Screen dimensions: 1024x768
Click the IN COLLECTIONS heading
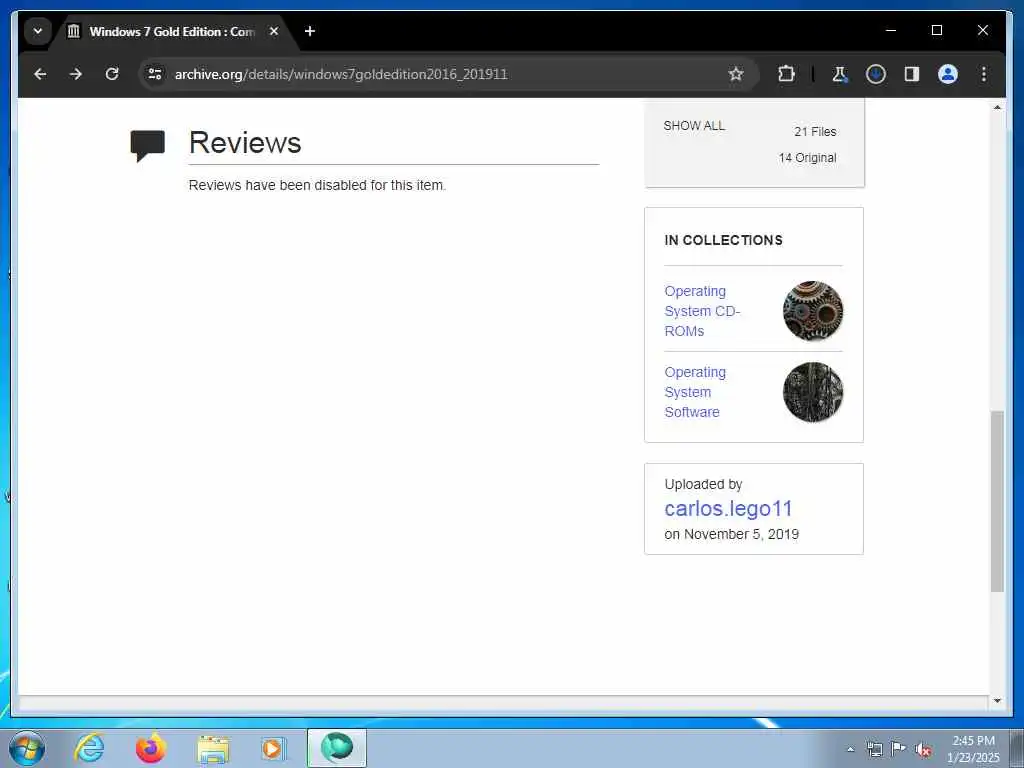point(723,240)
